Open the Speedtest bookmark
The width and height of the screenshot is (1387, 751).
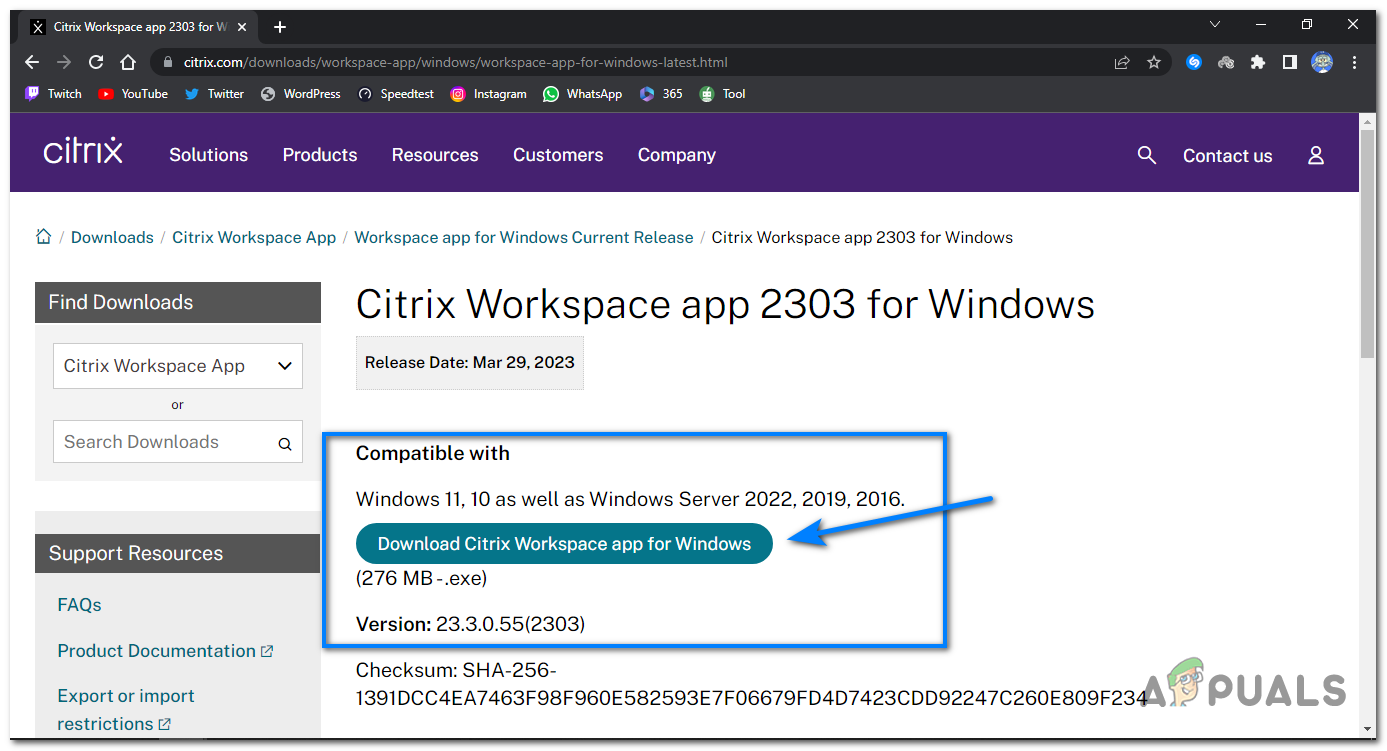pos(396,94)
